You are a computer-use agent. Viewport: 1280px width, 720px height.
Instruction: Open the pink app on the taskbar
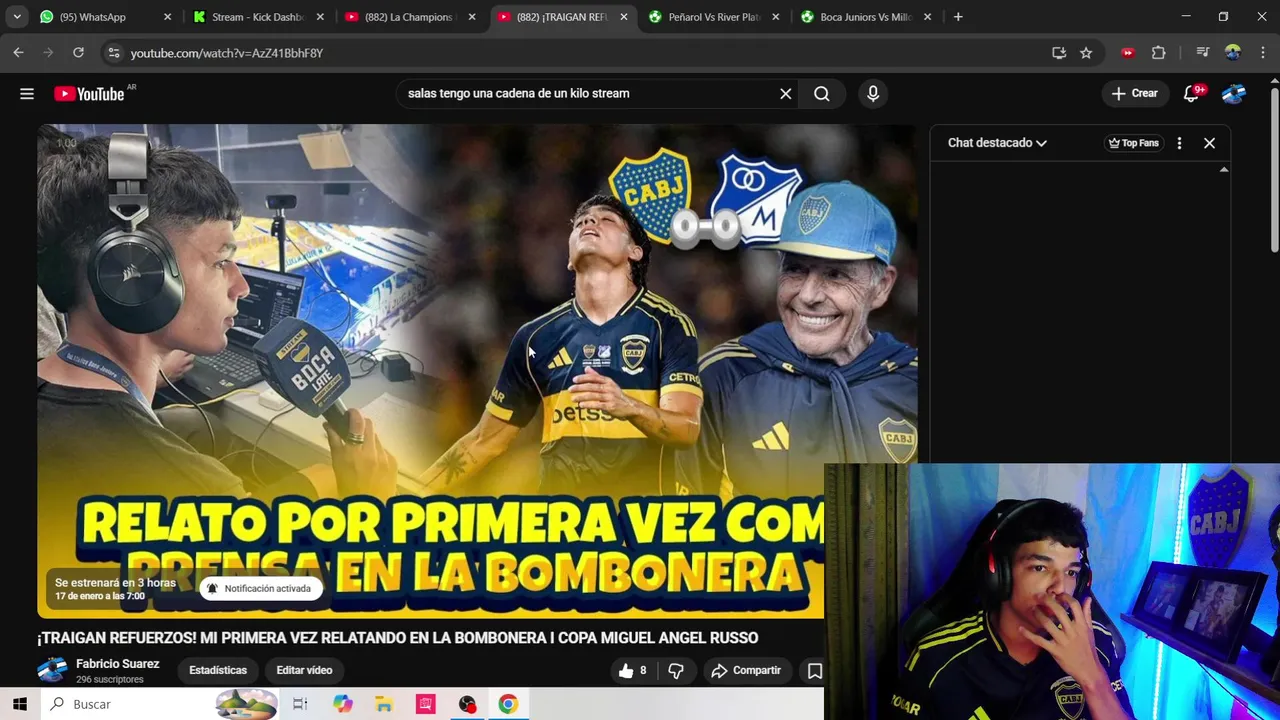pyautogui.click(x=426, y=705)
